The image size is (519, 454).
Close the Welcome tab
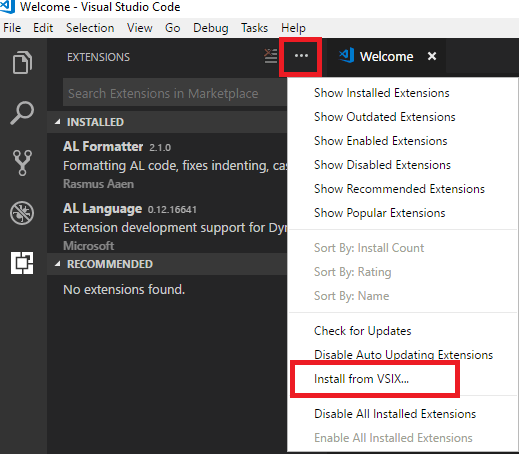(432, 56)
